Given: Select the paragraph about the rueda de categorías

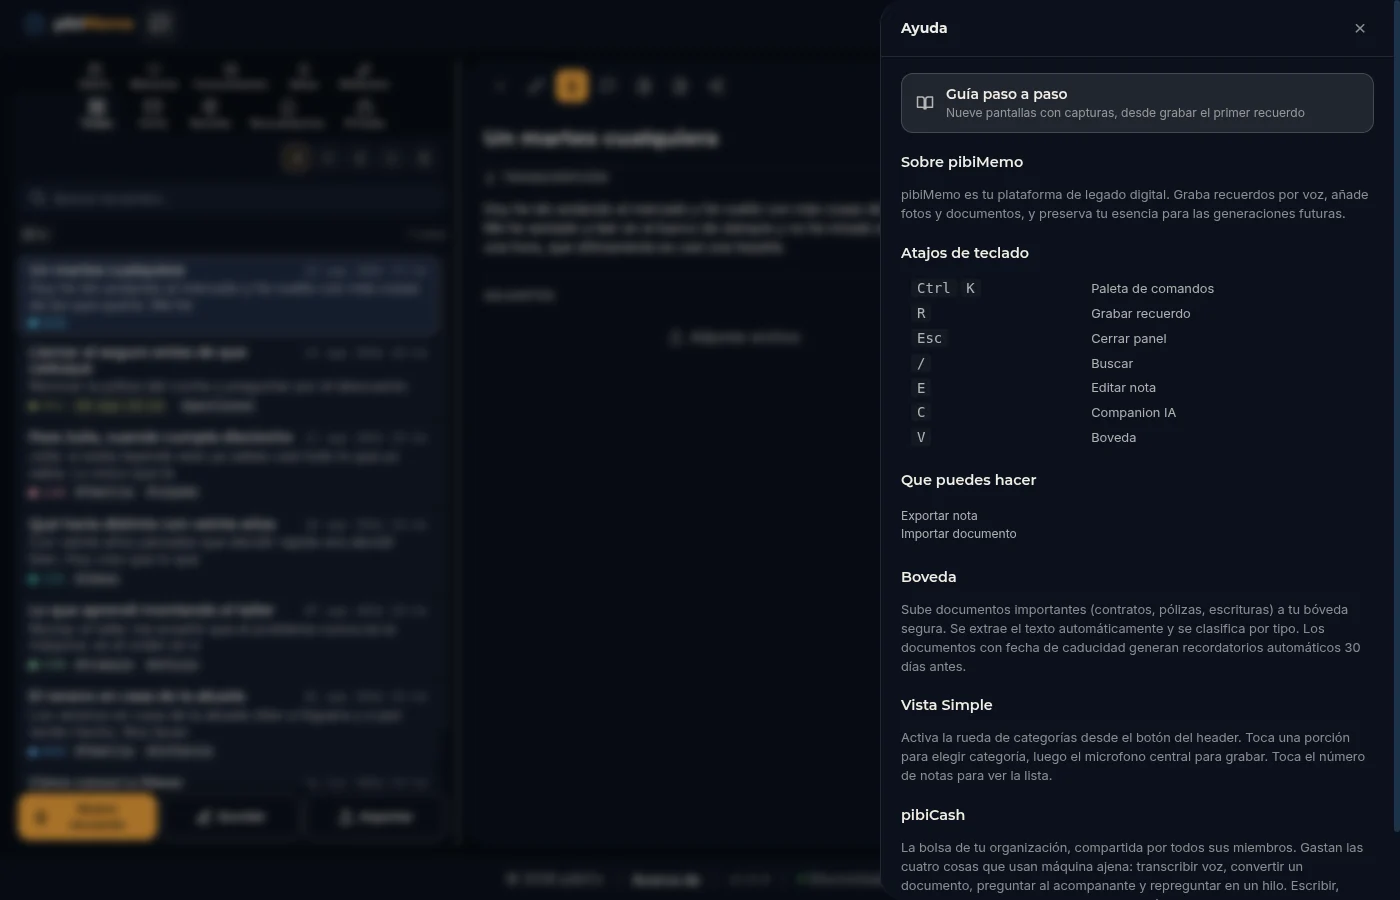Looking at the screenshot, I should click(1133, 757).
